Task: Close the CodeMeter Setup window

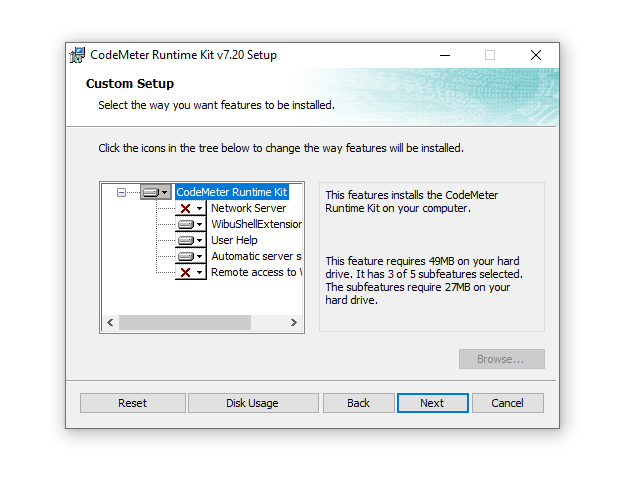Action: click(x=536, y=55)
